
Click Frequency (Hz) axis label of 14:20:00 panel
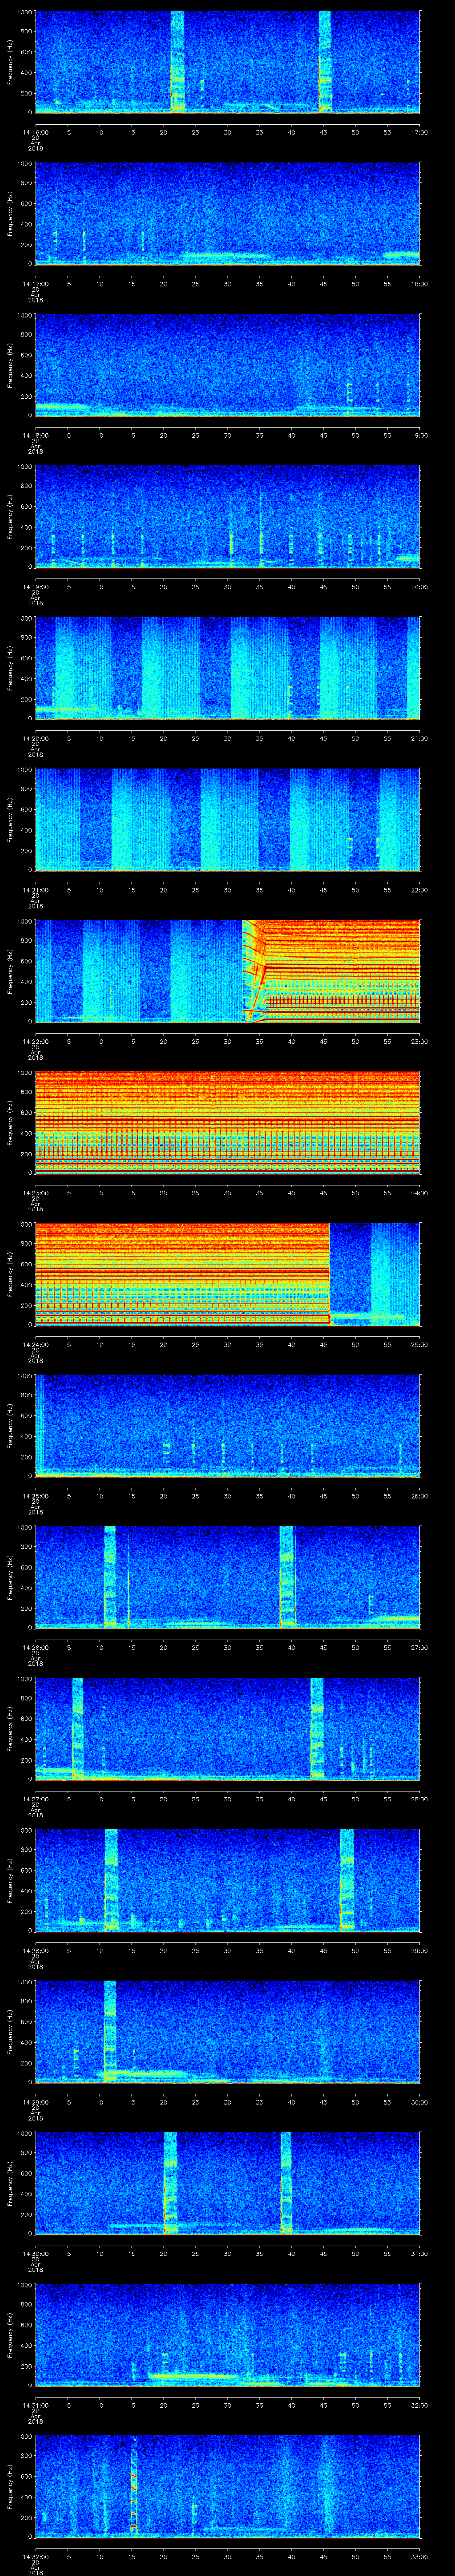point(10,667)
